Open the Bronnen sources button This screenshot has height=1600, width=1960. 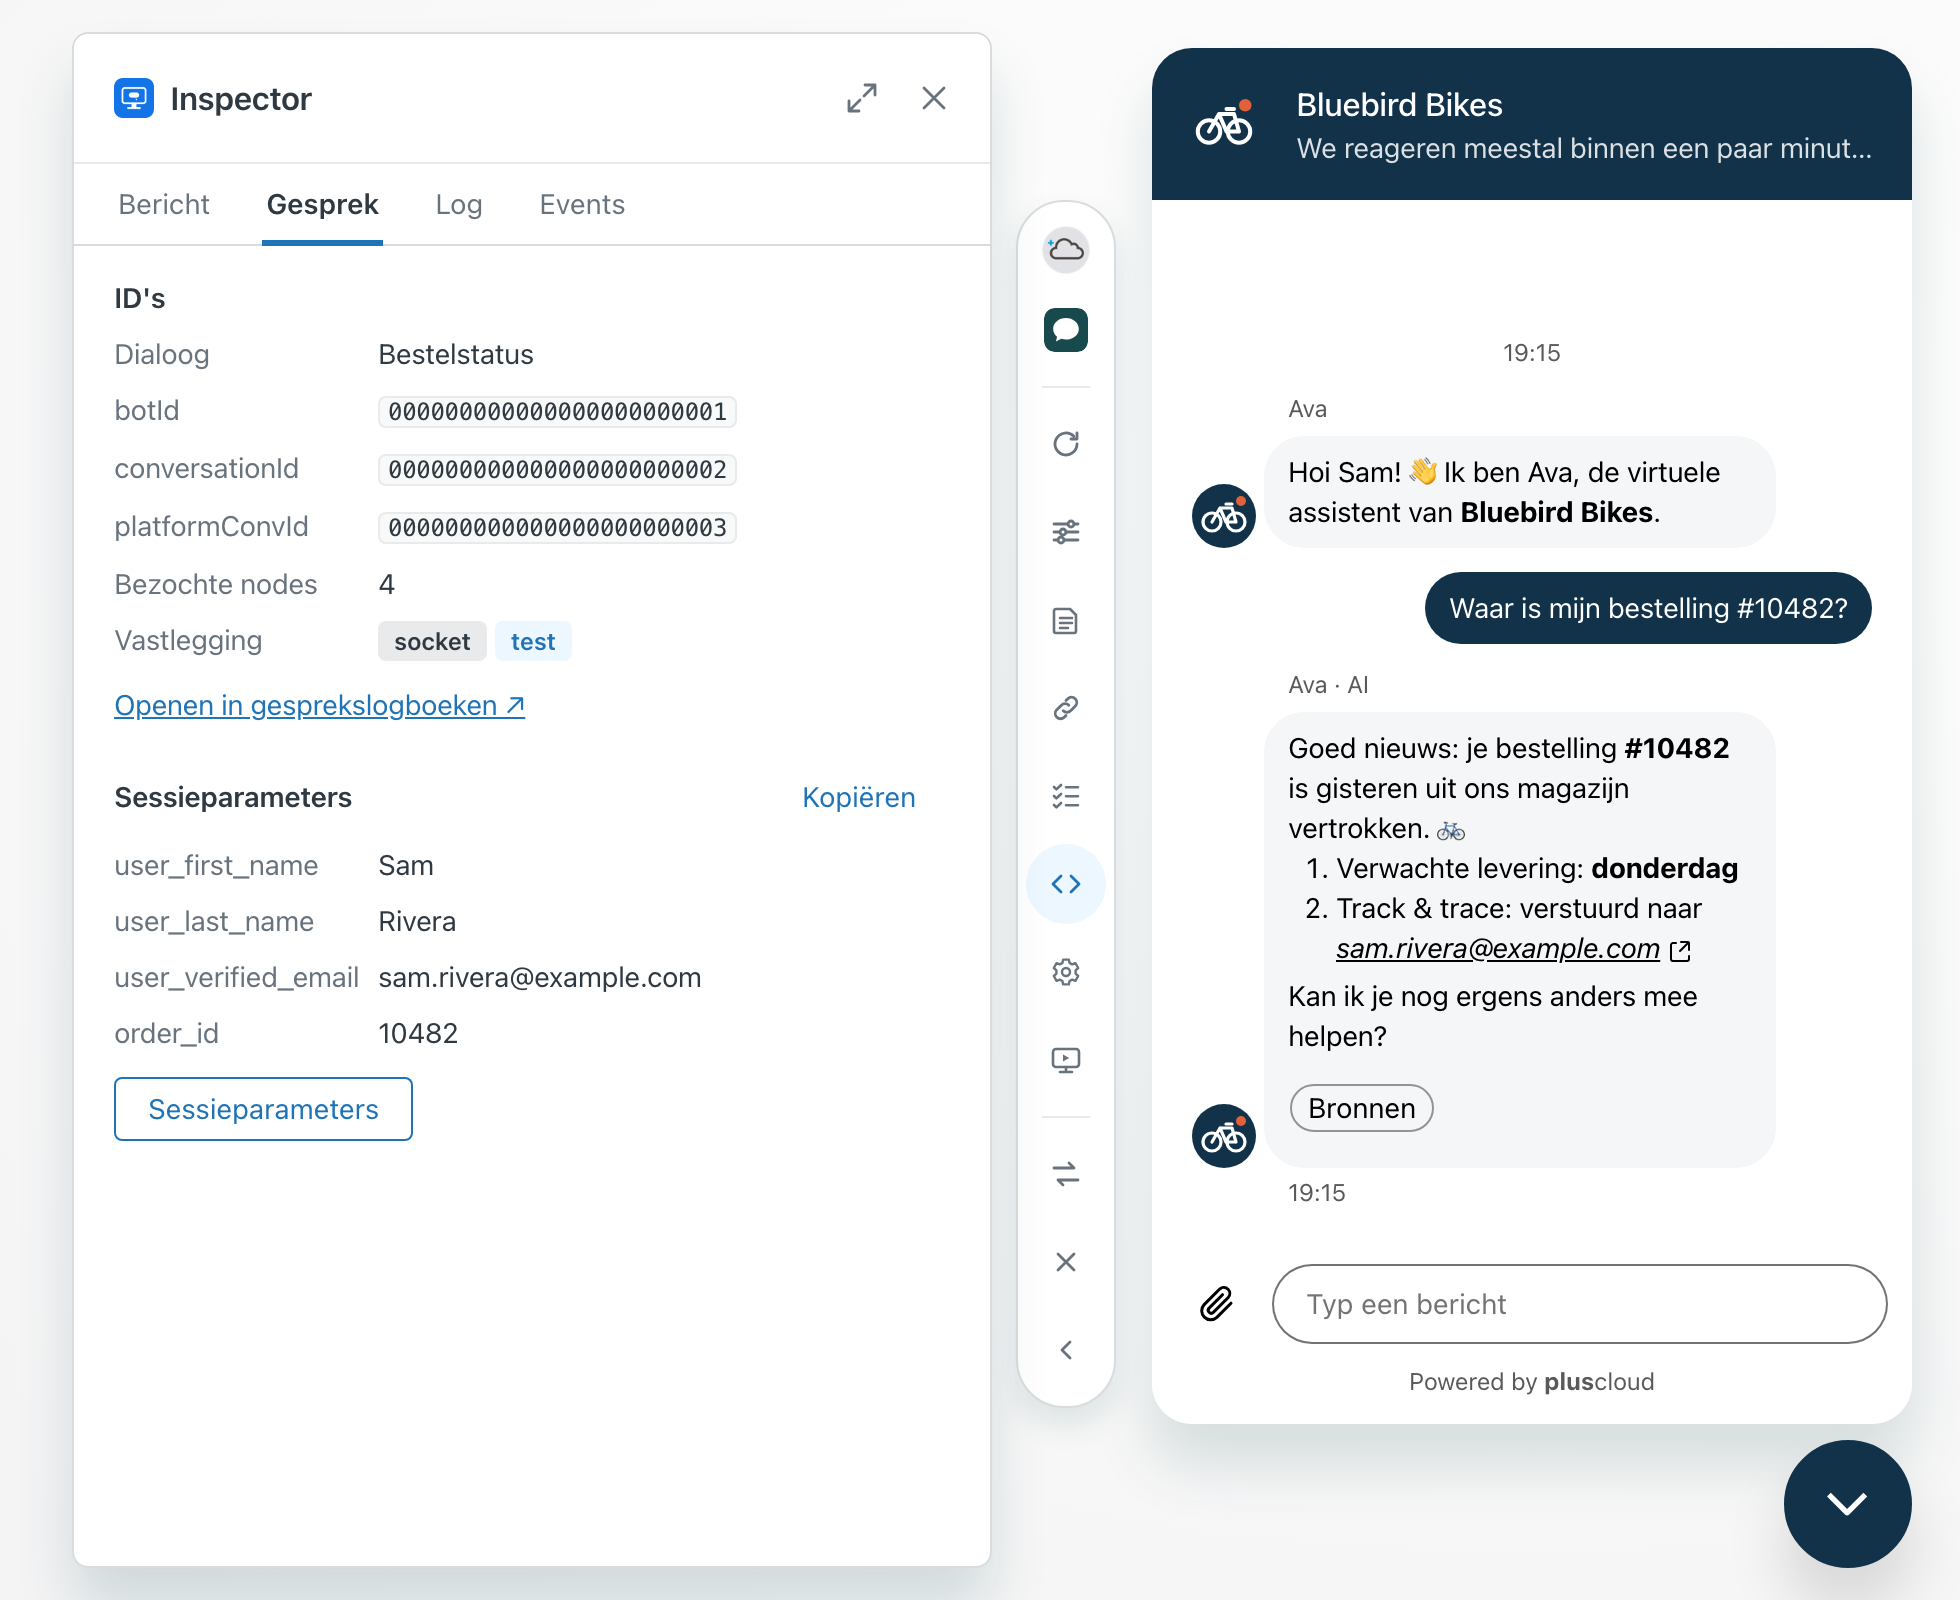(1362, 1108)
